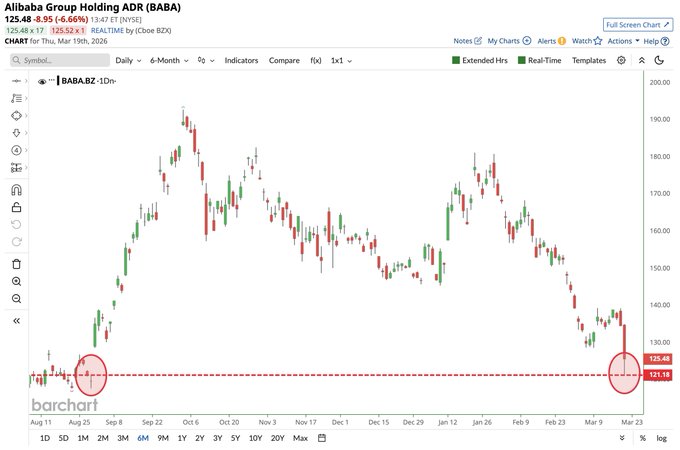The height and width of the screenshot is (450, 680).
Task: Click the 125.48 current price label
Action: pyautogui.click(x=659, y=359)
